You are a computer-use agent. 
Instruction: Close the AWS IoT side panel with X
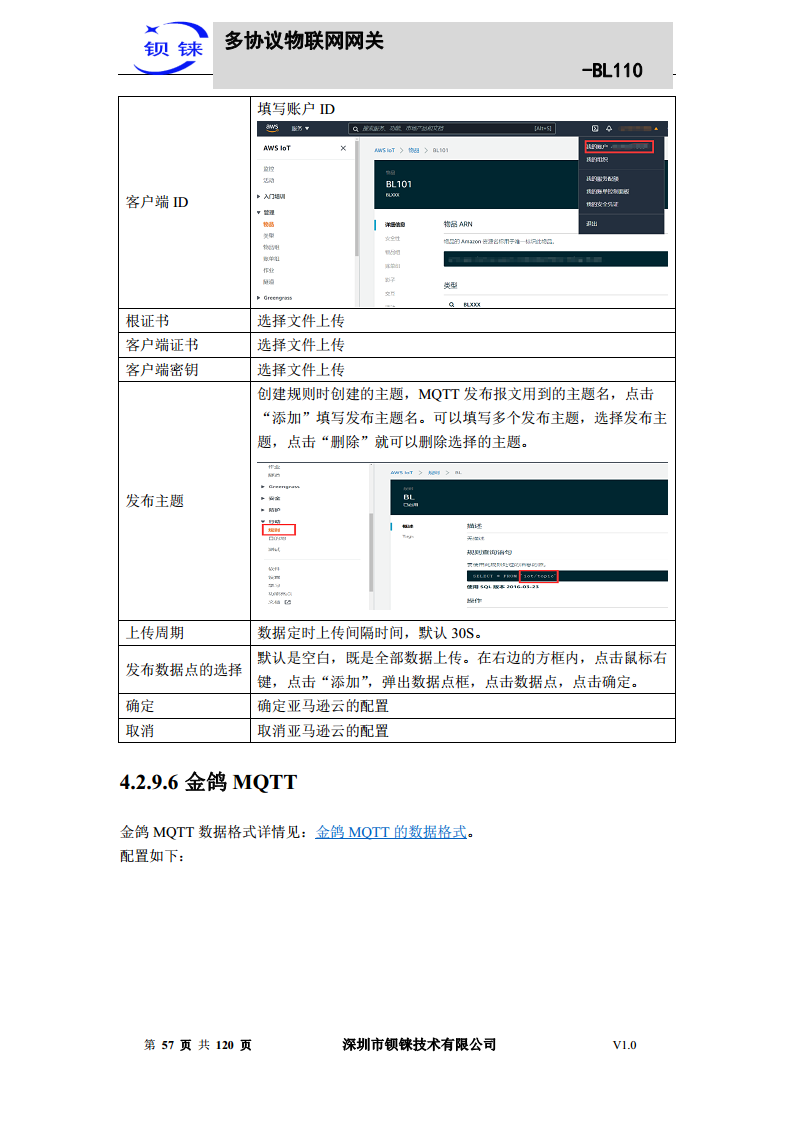[x=344, y=148]
